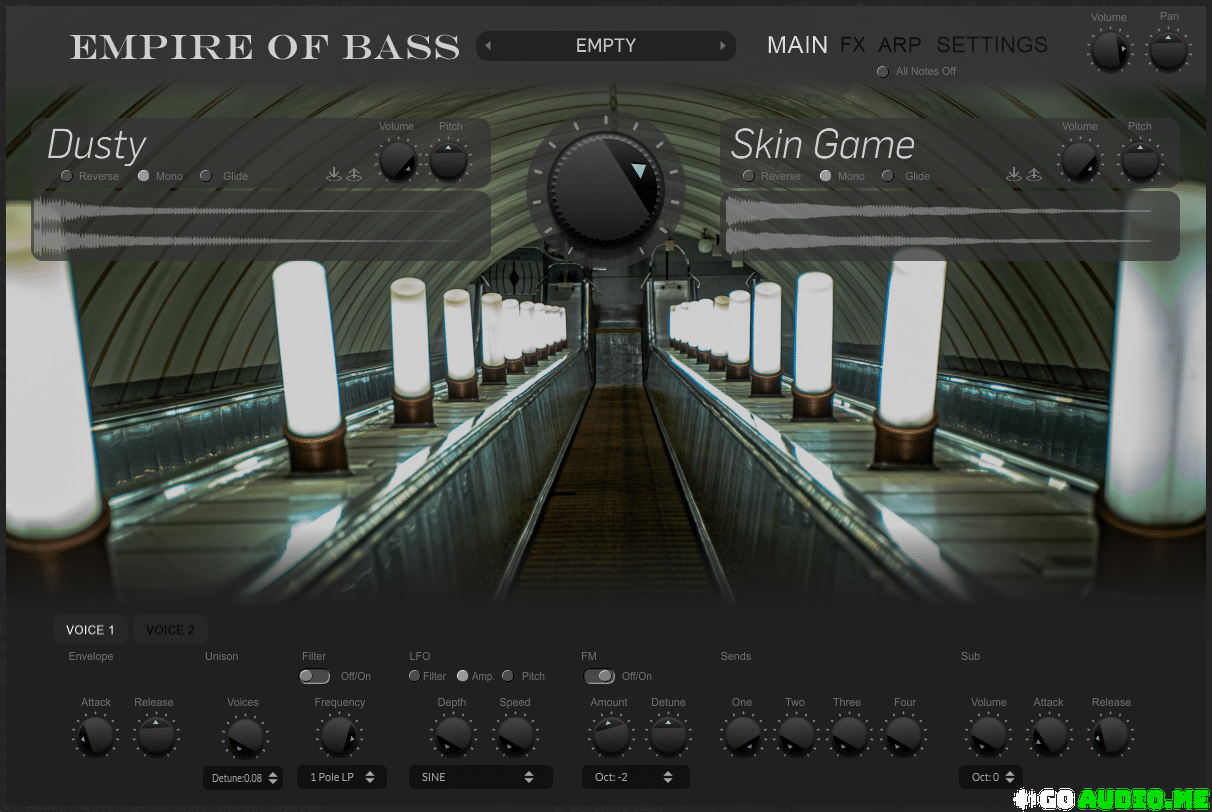Click the All Notes Off button

[882, 71]
